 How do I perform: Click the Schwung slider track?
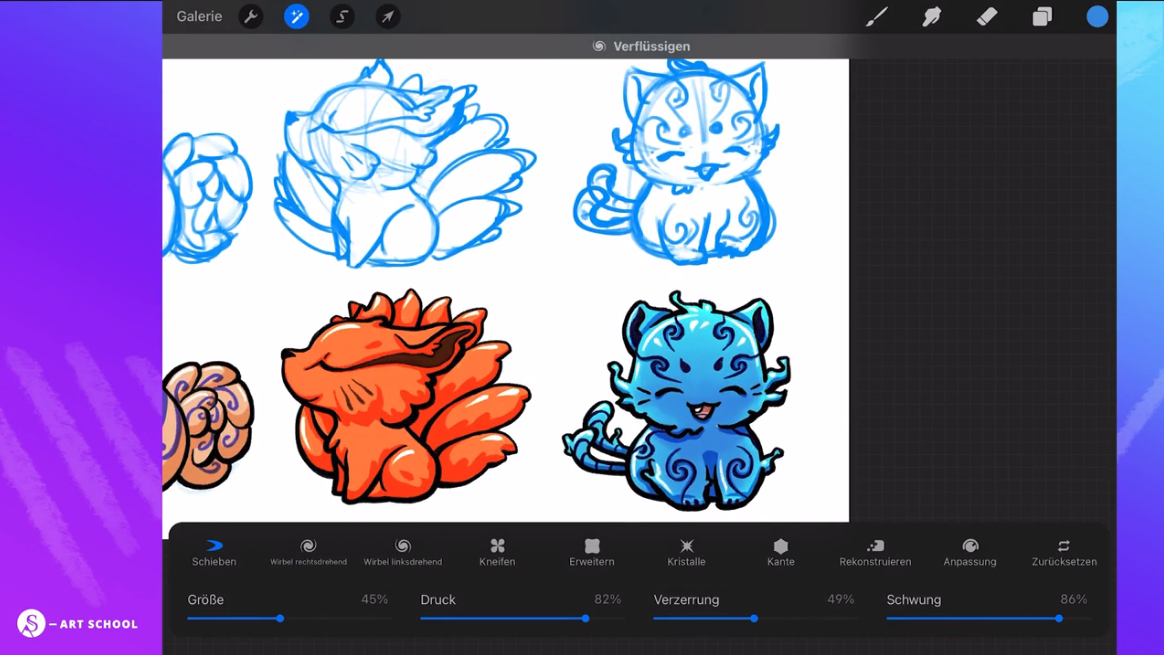pyautogui.click(x=987, y=618)
